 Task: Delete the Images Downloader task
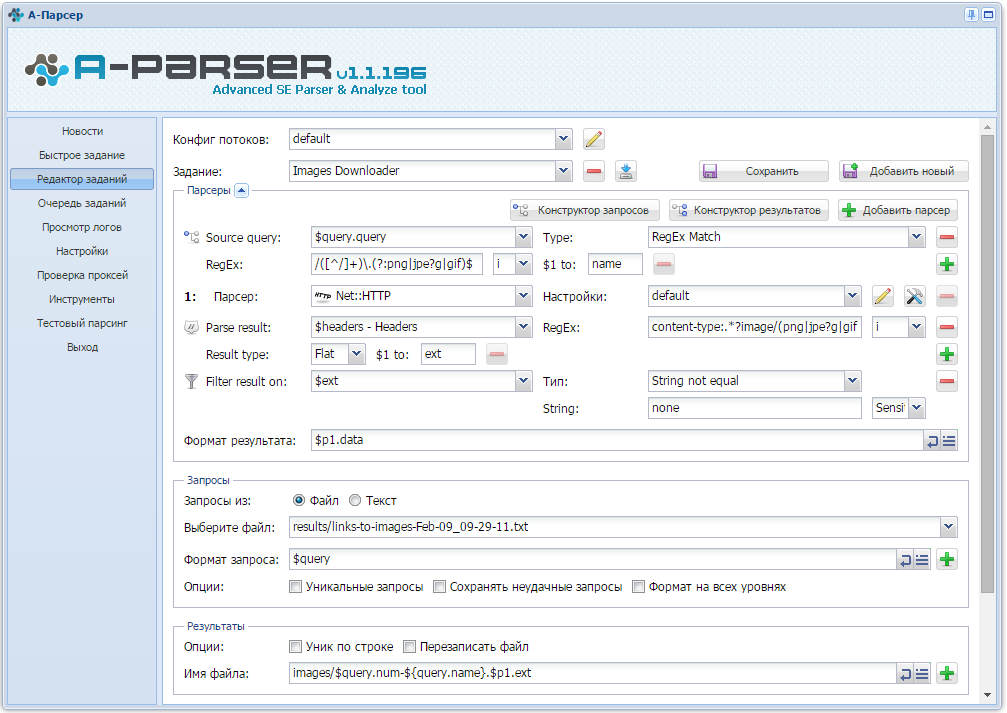(x=594, y=171)
